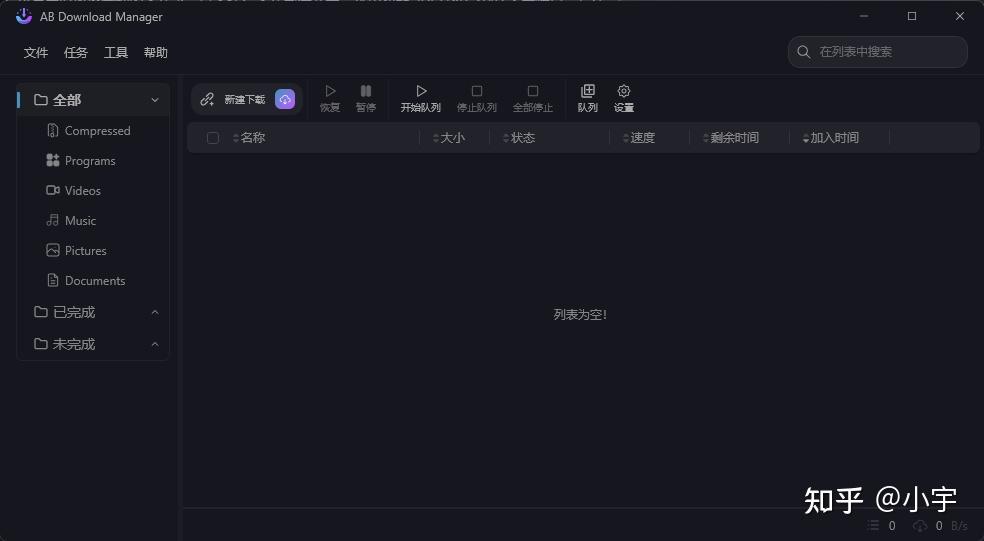Start the queue with 开始队列
Image resolution: width=984 pixels, height=541 pixels.
(421, 99)
